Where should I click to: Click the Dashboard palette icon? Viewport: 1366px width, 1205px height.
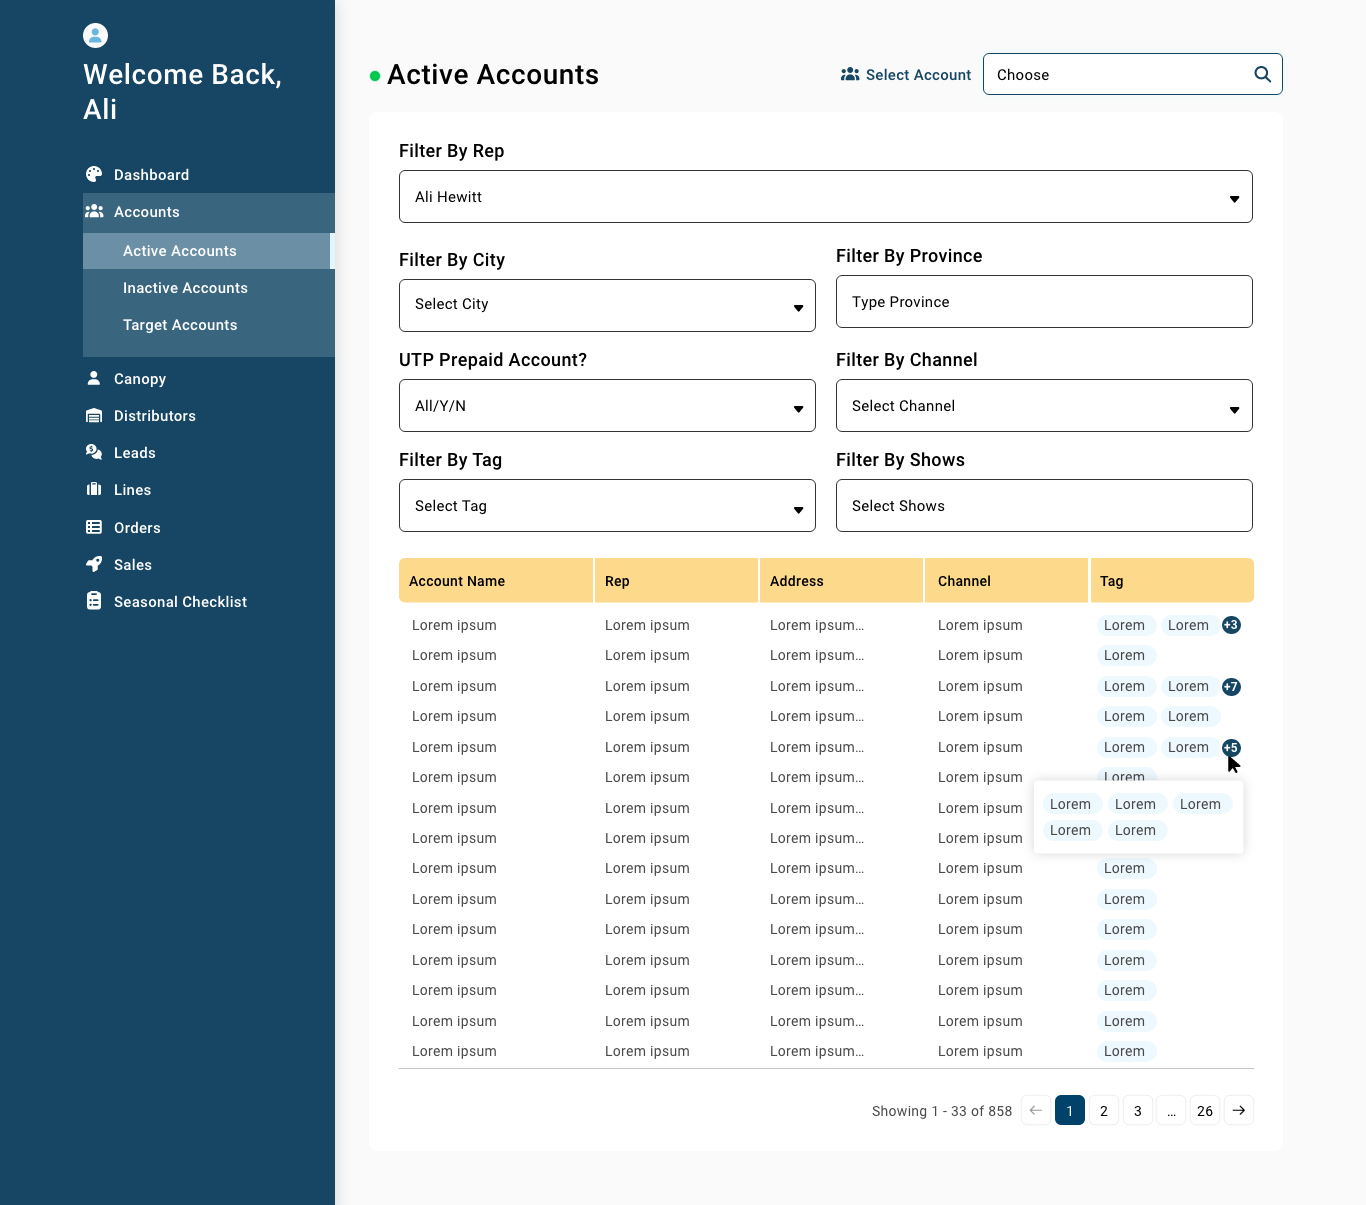point(94,174)
